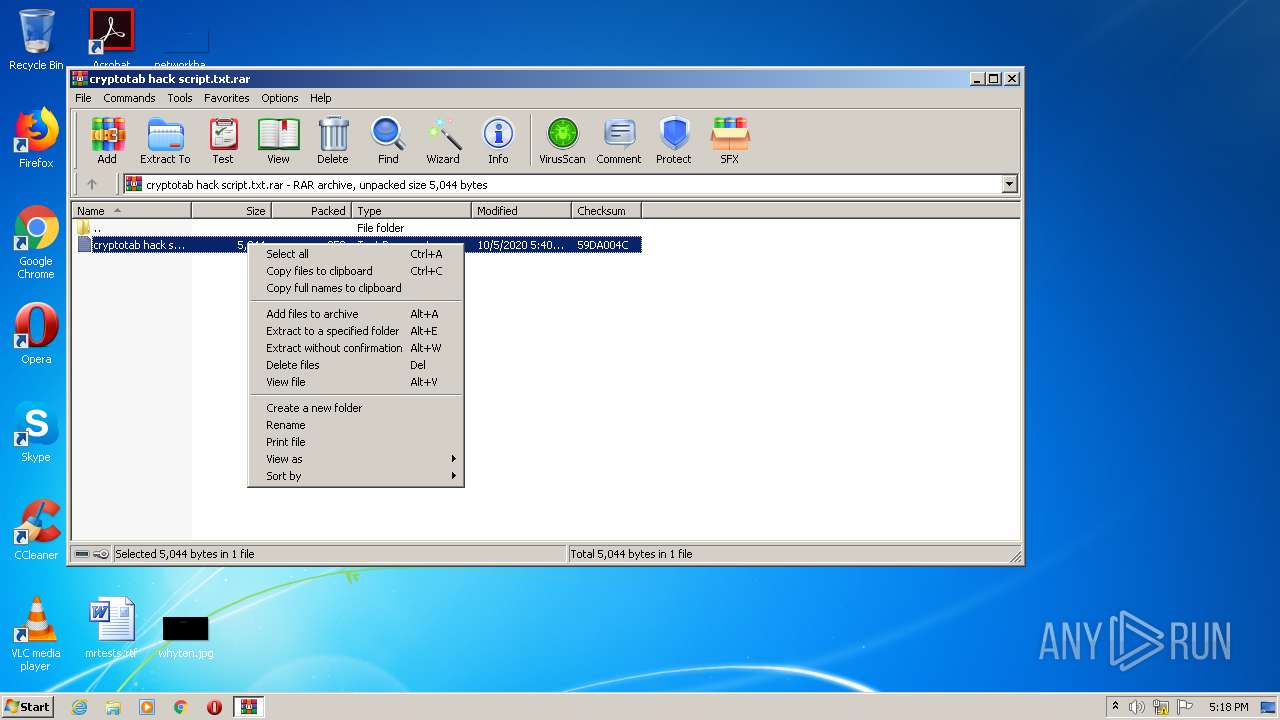Choose Create a new folder
Image resolution: width=1280 pixels, height=720 pixels.
[356, 408]
